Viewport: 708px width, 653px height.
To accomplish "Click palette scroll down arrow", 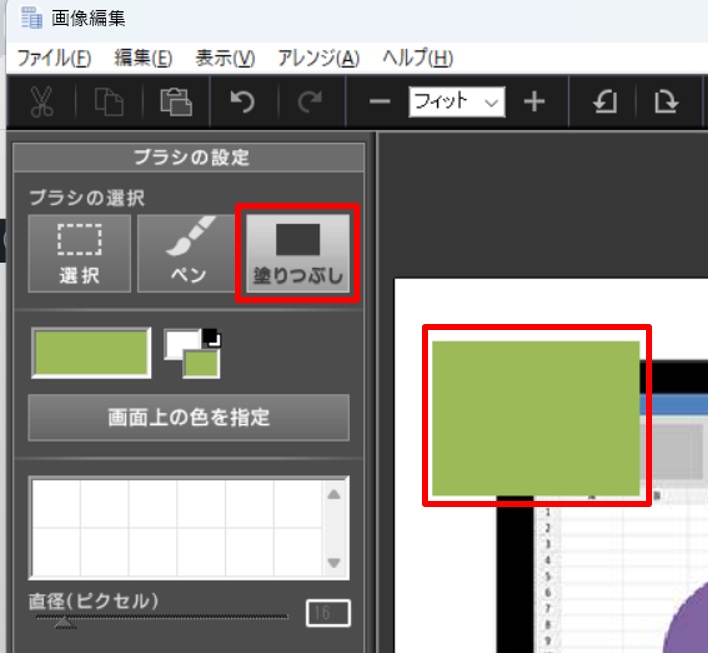I will pos(334,563).
